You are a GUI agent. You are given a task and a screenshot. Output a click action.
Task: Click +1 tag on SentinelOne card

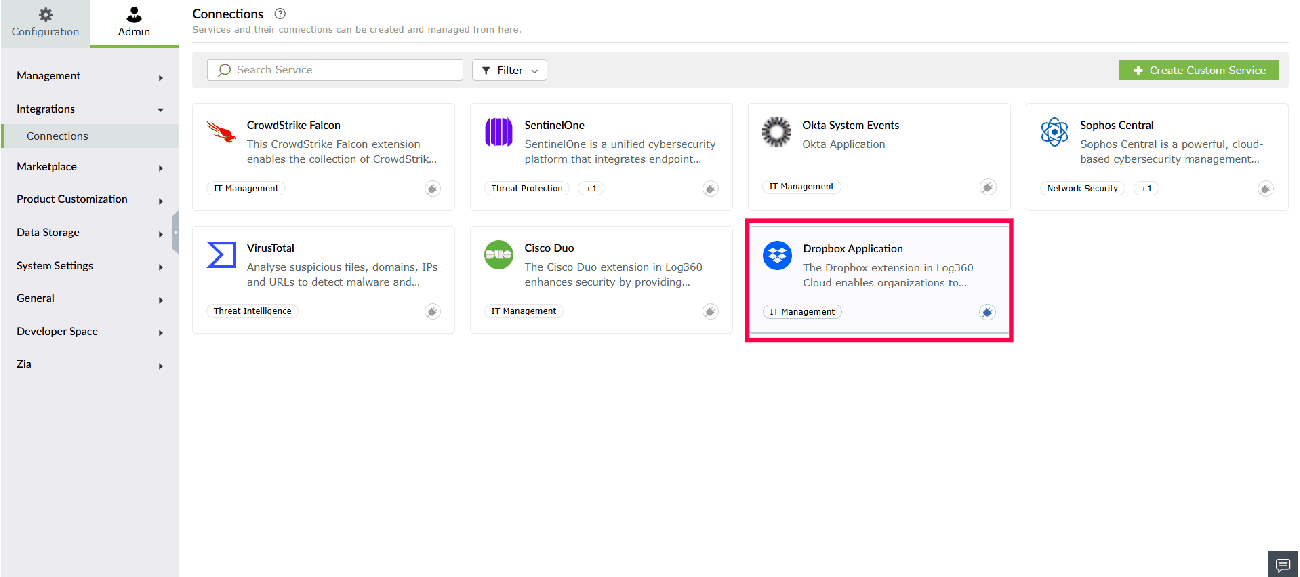coord(591,188)
